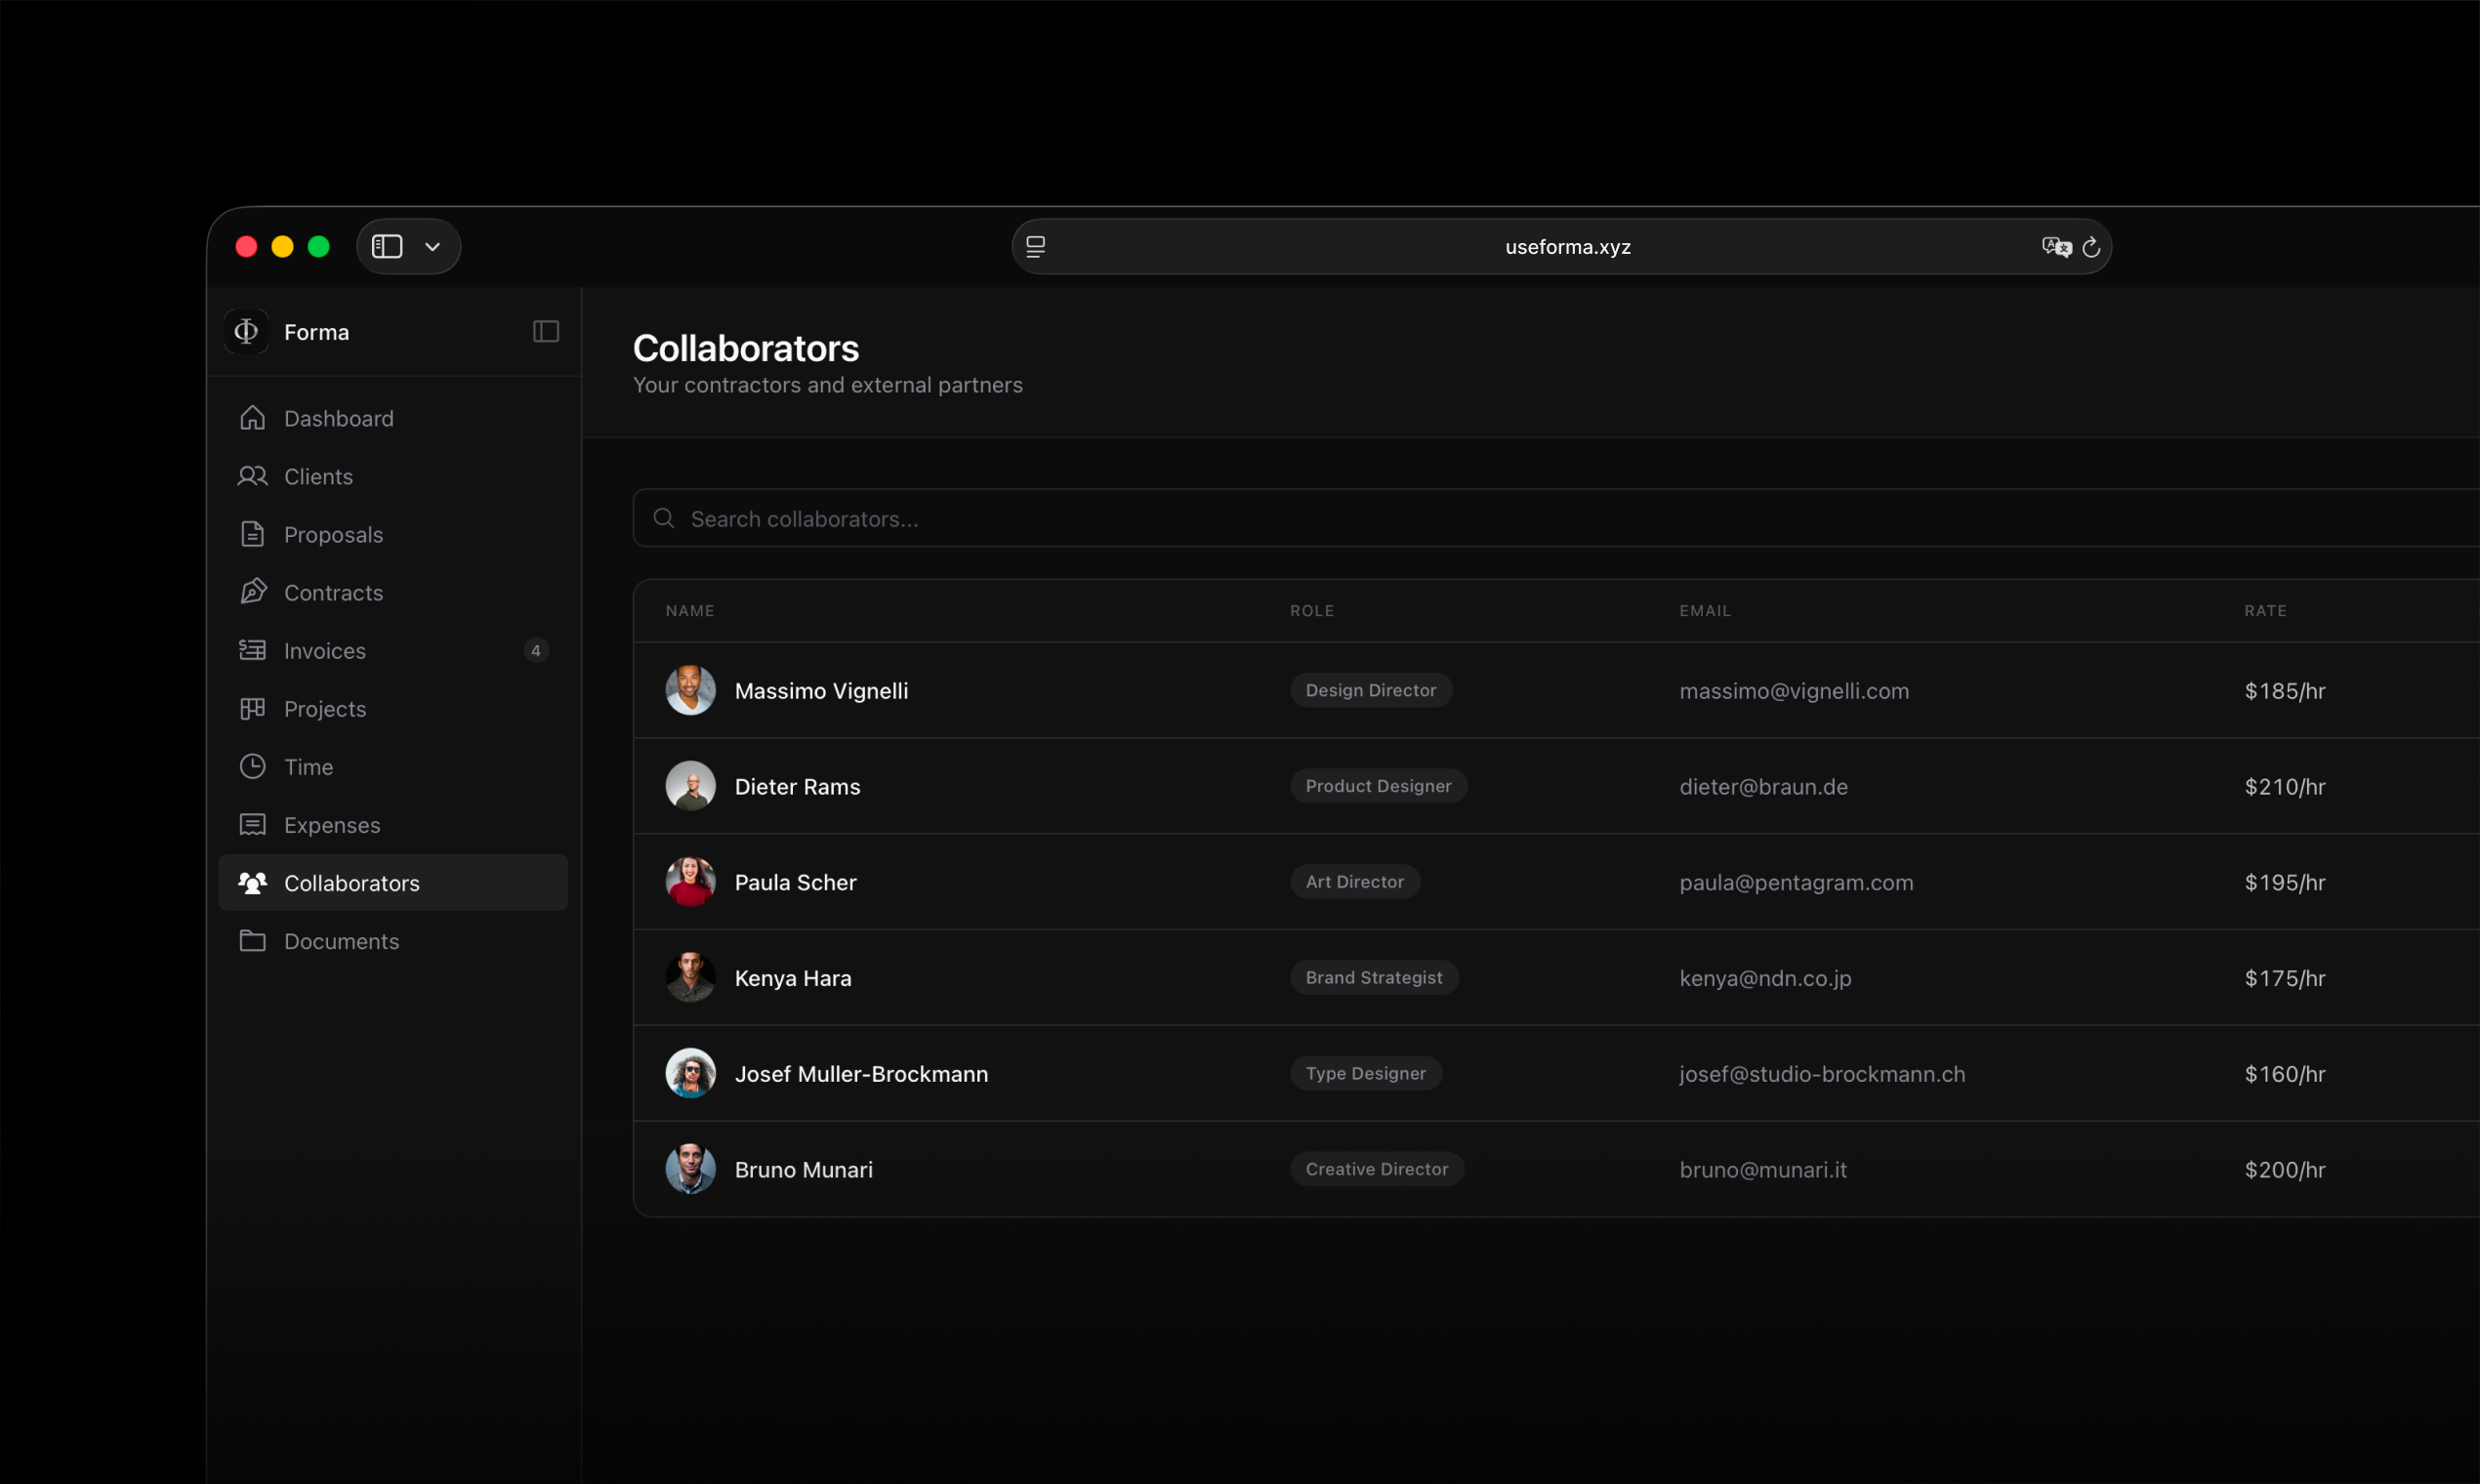Click Massimo Vignelli's avatar
The image size is (2480, 1484).
[691, 691]
